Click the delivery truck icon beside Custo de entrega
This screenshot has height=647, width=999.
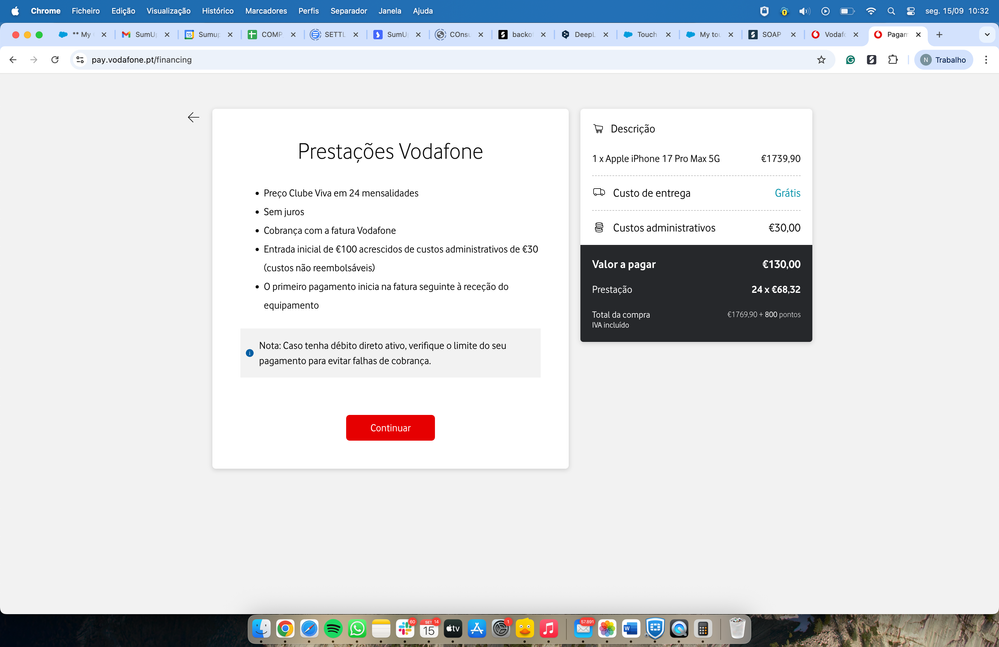pyautogui.click(x=598, y=192)
